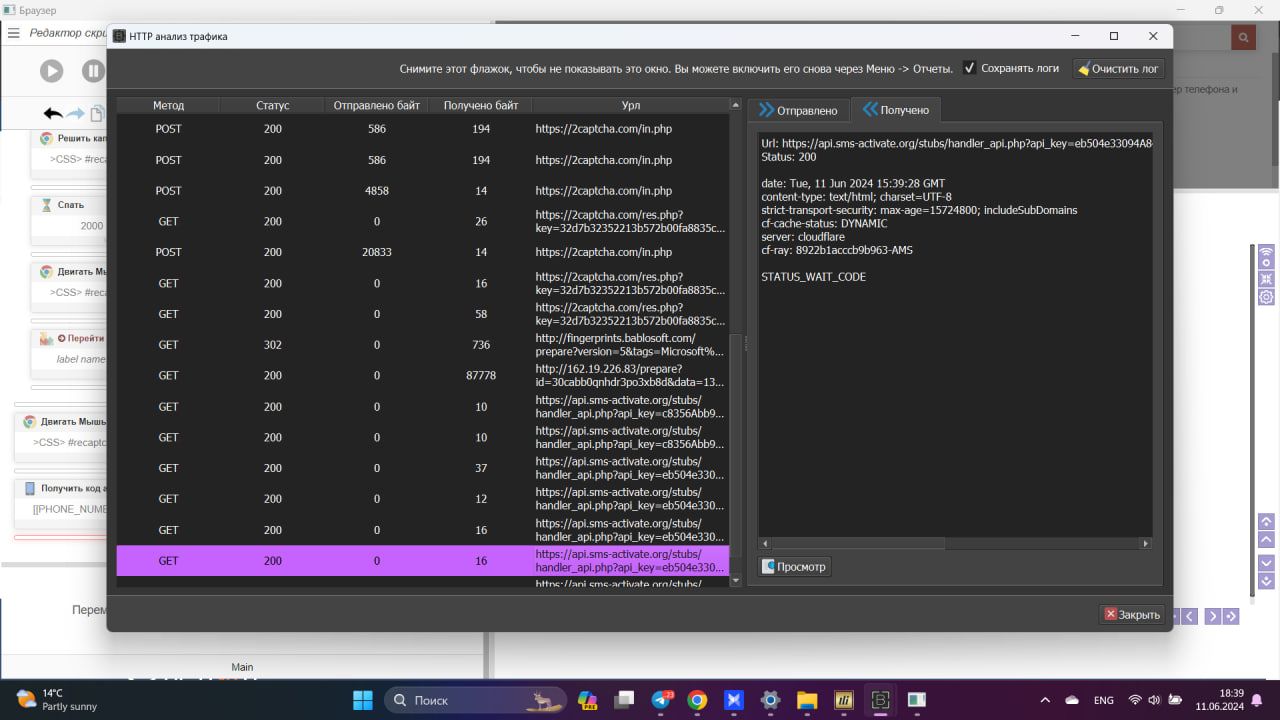The height and width of the screenshot is (720, 1280).
Task: Click the pause script button
Action: coord(93,71)
